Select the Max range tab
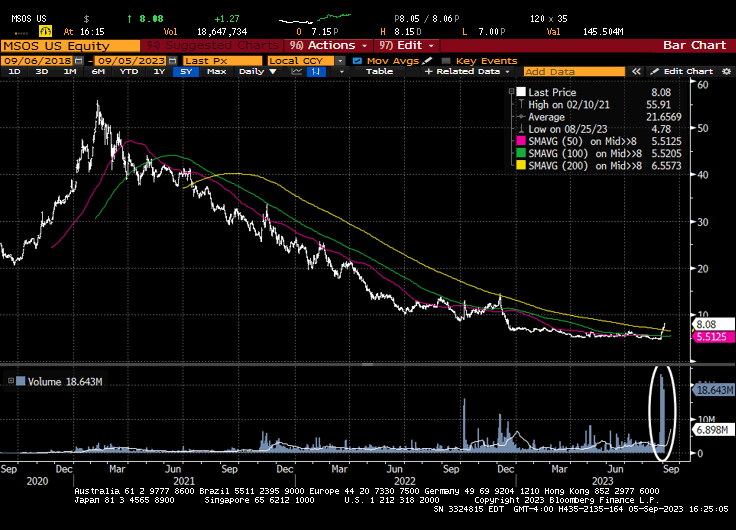 click(x=216, y=71)
